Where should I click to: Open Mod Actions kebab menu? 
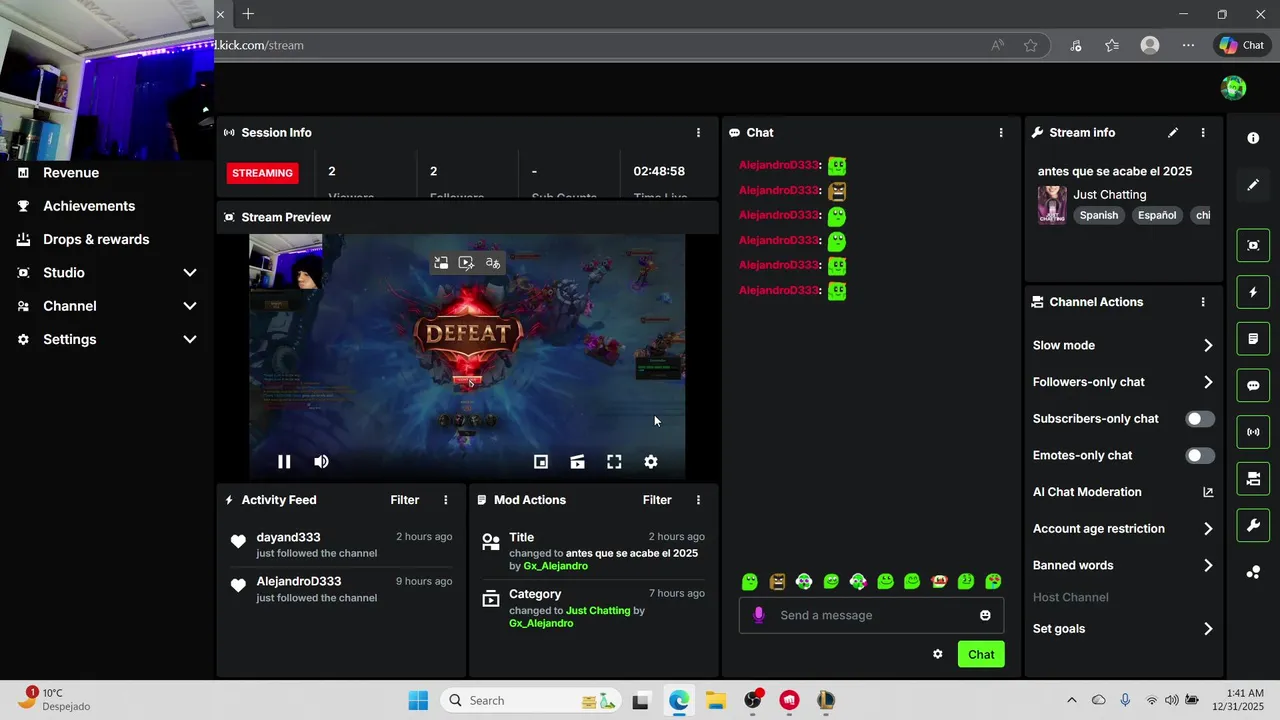click(698, 500)
